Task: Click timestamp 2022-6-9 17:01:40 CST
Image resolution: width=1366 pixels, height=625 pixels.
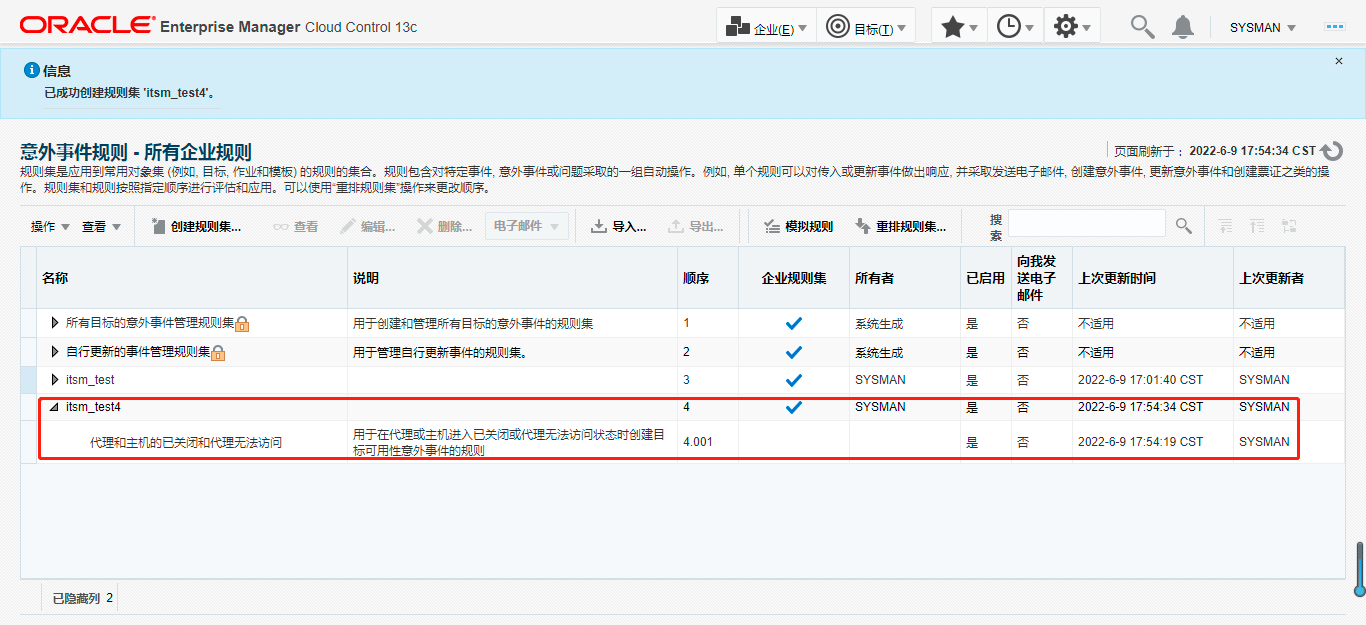Action: pyautogui.click(x=1140, y=380)
